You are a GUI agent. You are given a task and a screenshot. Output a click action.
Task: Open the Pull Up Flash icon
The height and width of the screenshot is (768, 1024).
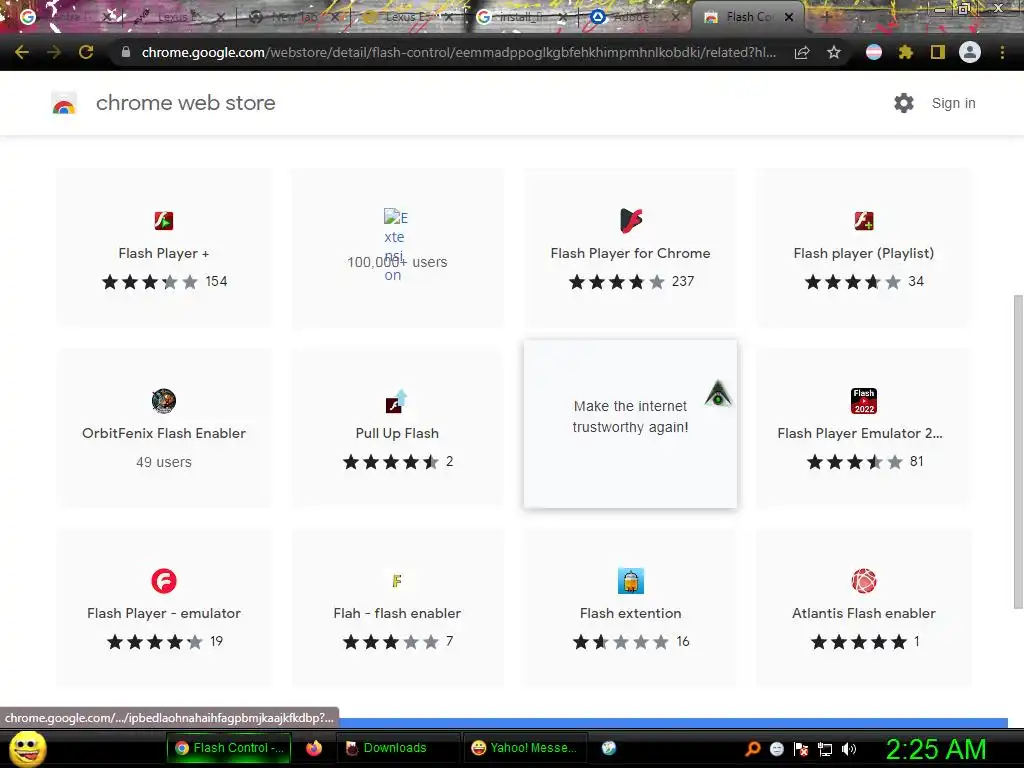(x=396, y=401)
